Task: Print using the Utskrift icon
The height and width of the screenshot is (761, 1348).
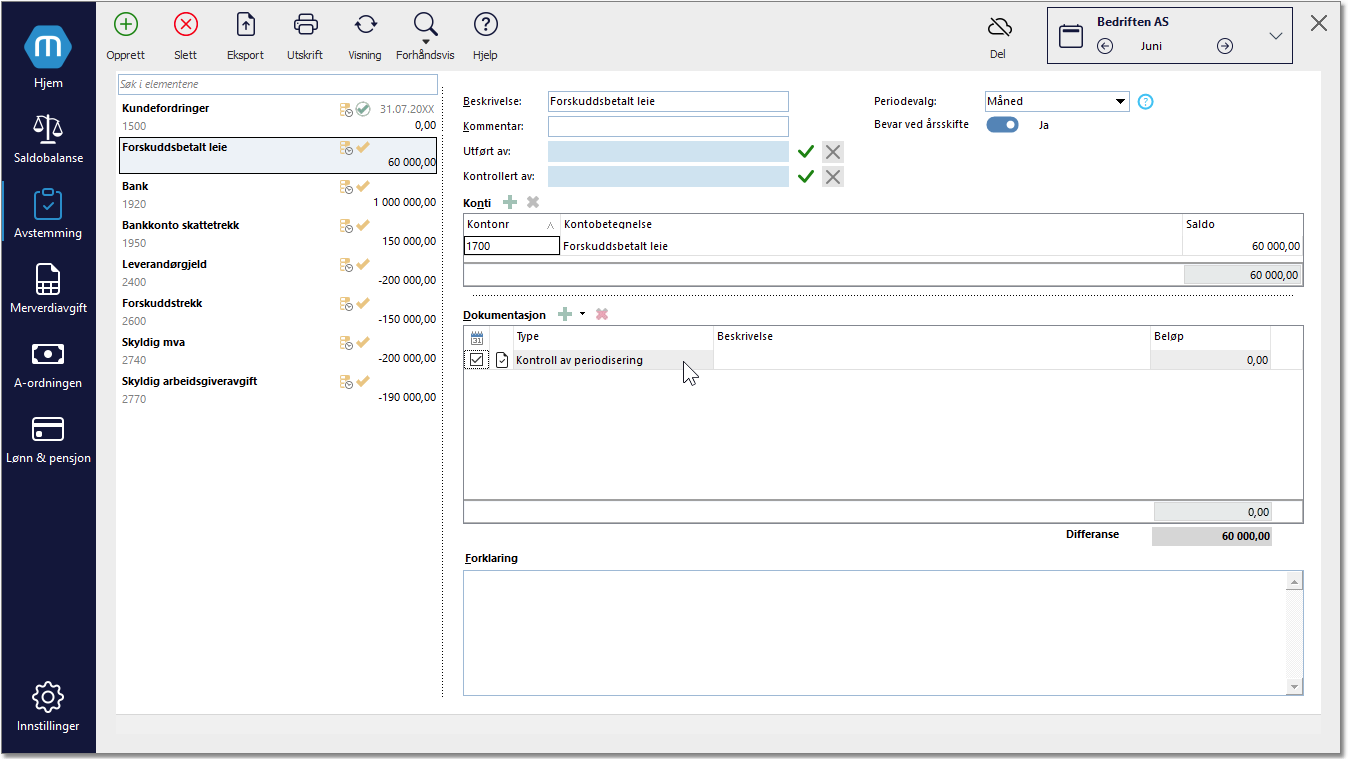Action: (305, 37)
